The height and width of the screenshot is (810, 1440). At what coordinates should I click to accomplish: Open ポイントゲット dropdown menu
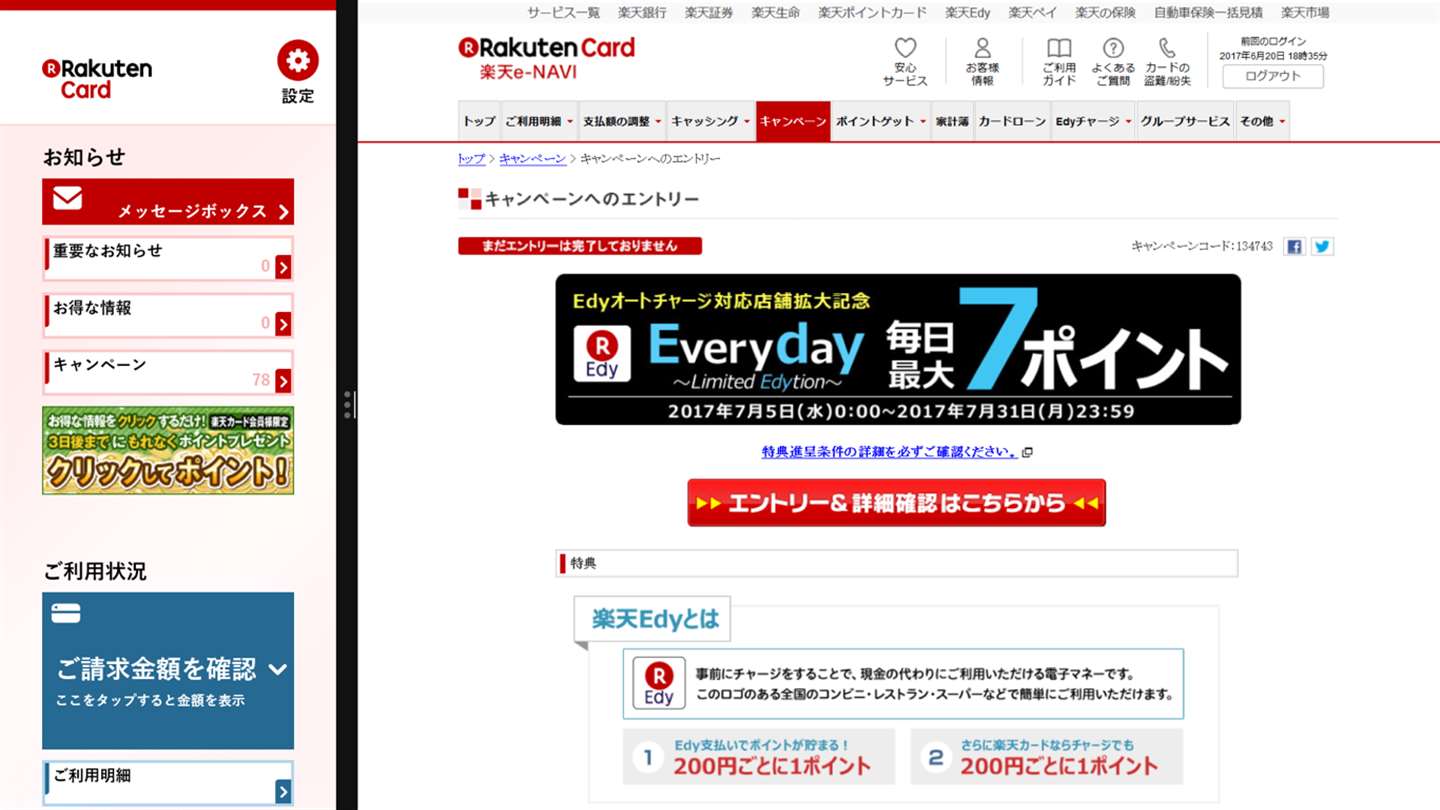(881, 121)
